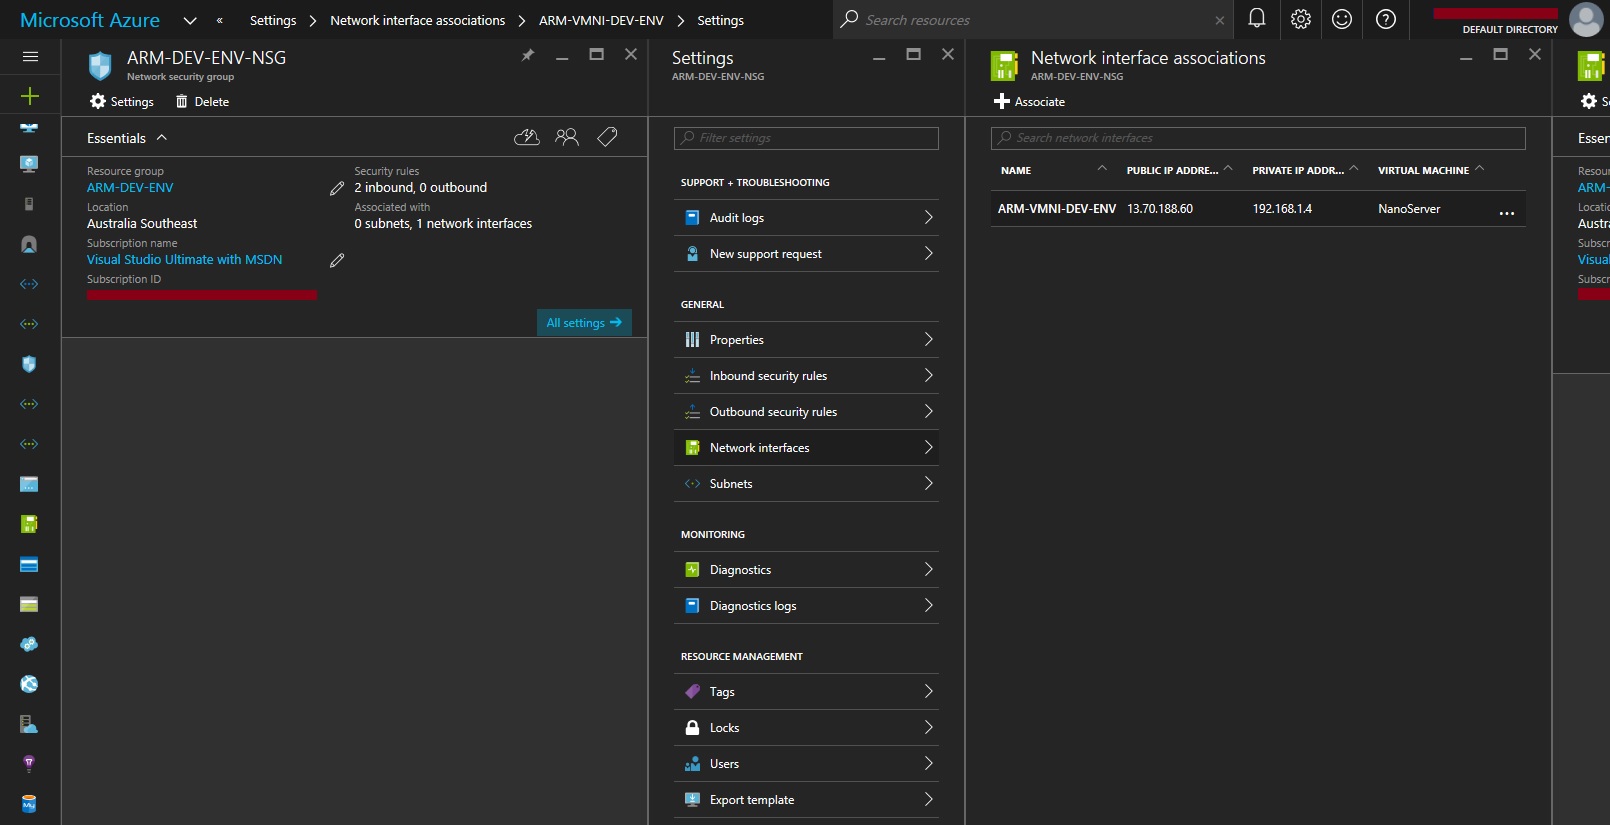The height and width of the screenshot is (825, 1610).
Task: Open New support request
Action: pos(806,254)
